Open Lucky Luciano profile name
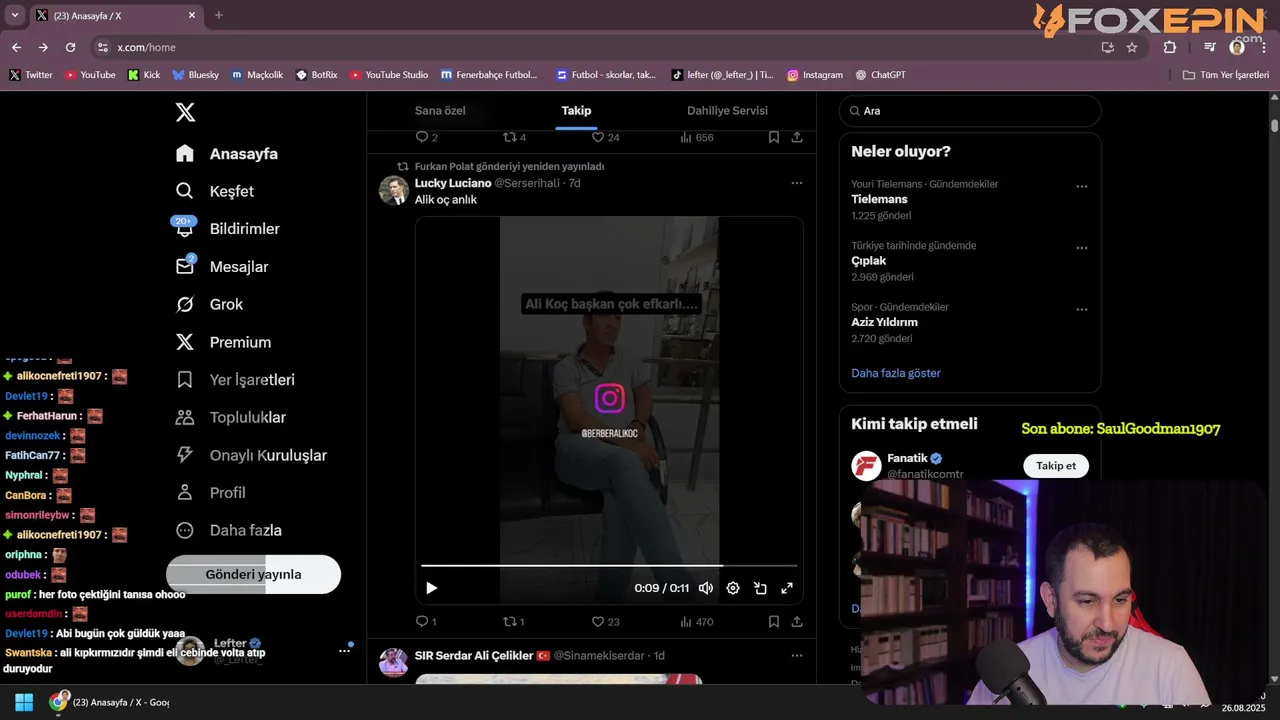Viewport: 1280px width, 720px height. click(453, 183)
